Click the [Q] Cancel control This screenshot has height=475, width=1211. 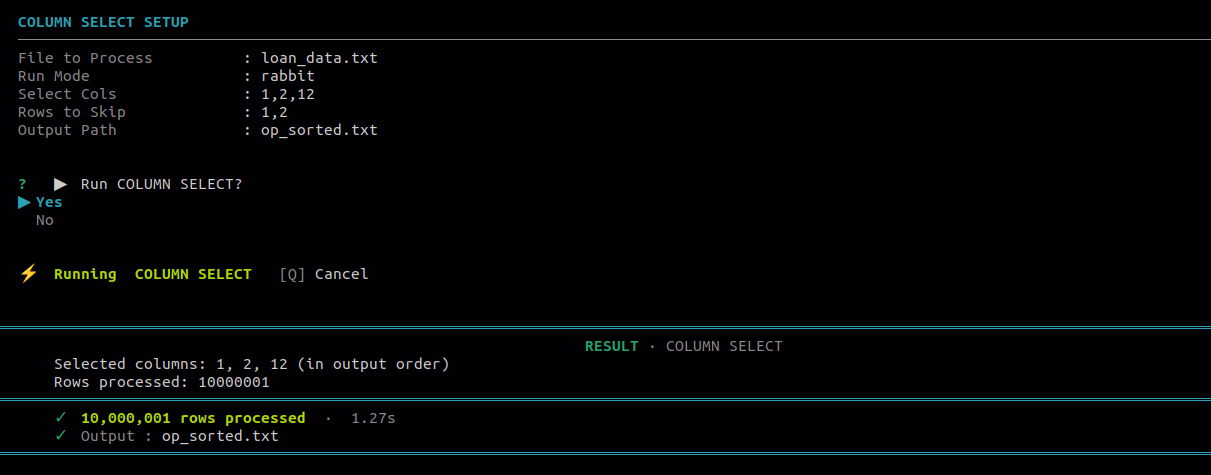324,274
